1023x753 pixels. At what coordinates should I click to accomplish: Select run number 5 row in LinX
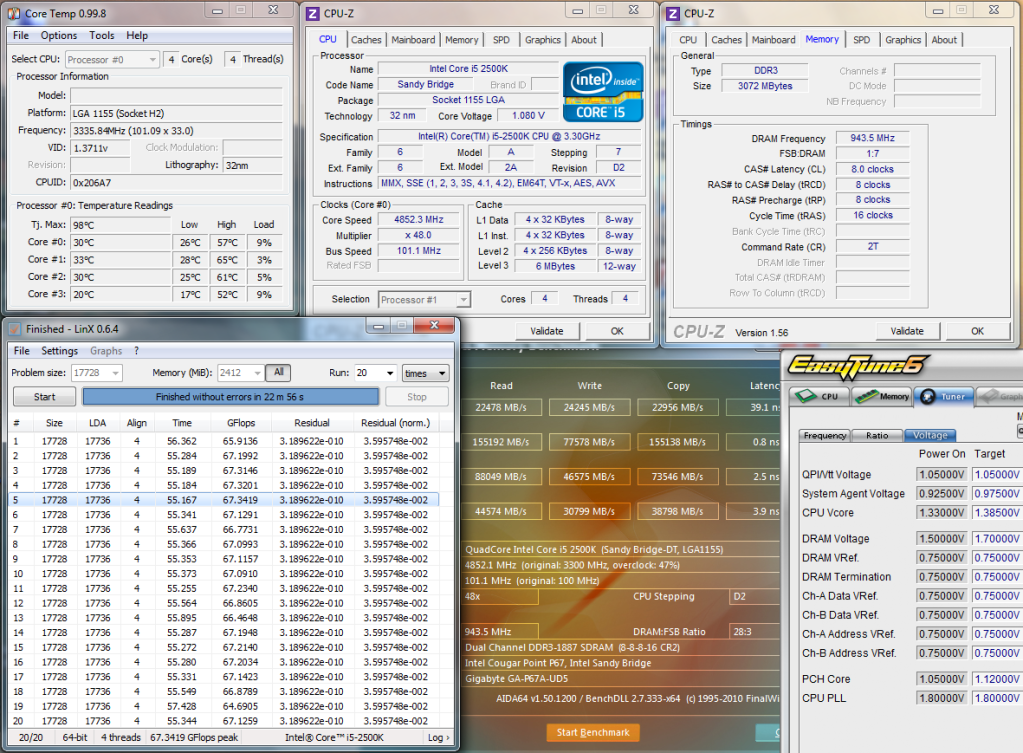(224, 500)
